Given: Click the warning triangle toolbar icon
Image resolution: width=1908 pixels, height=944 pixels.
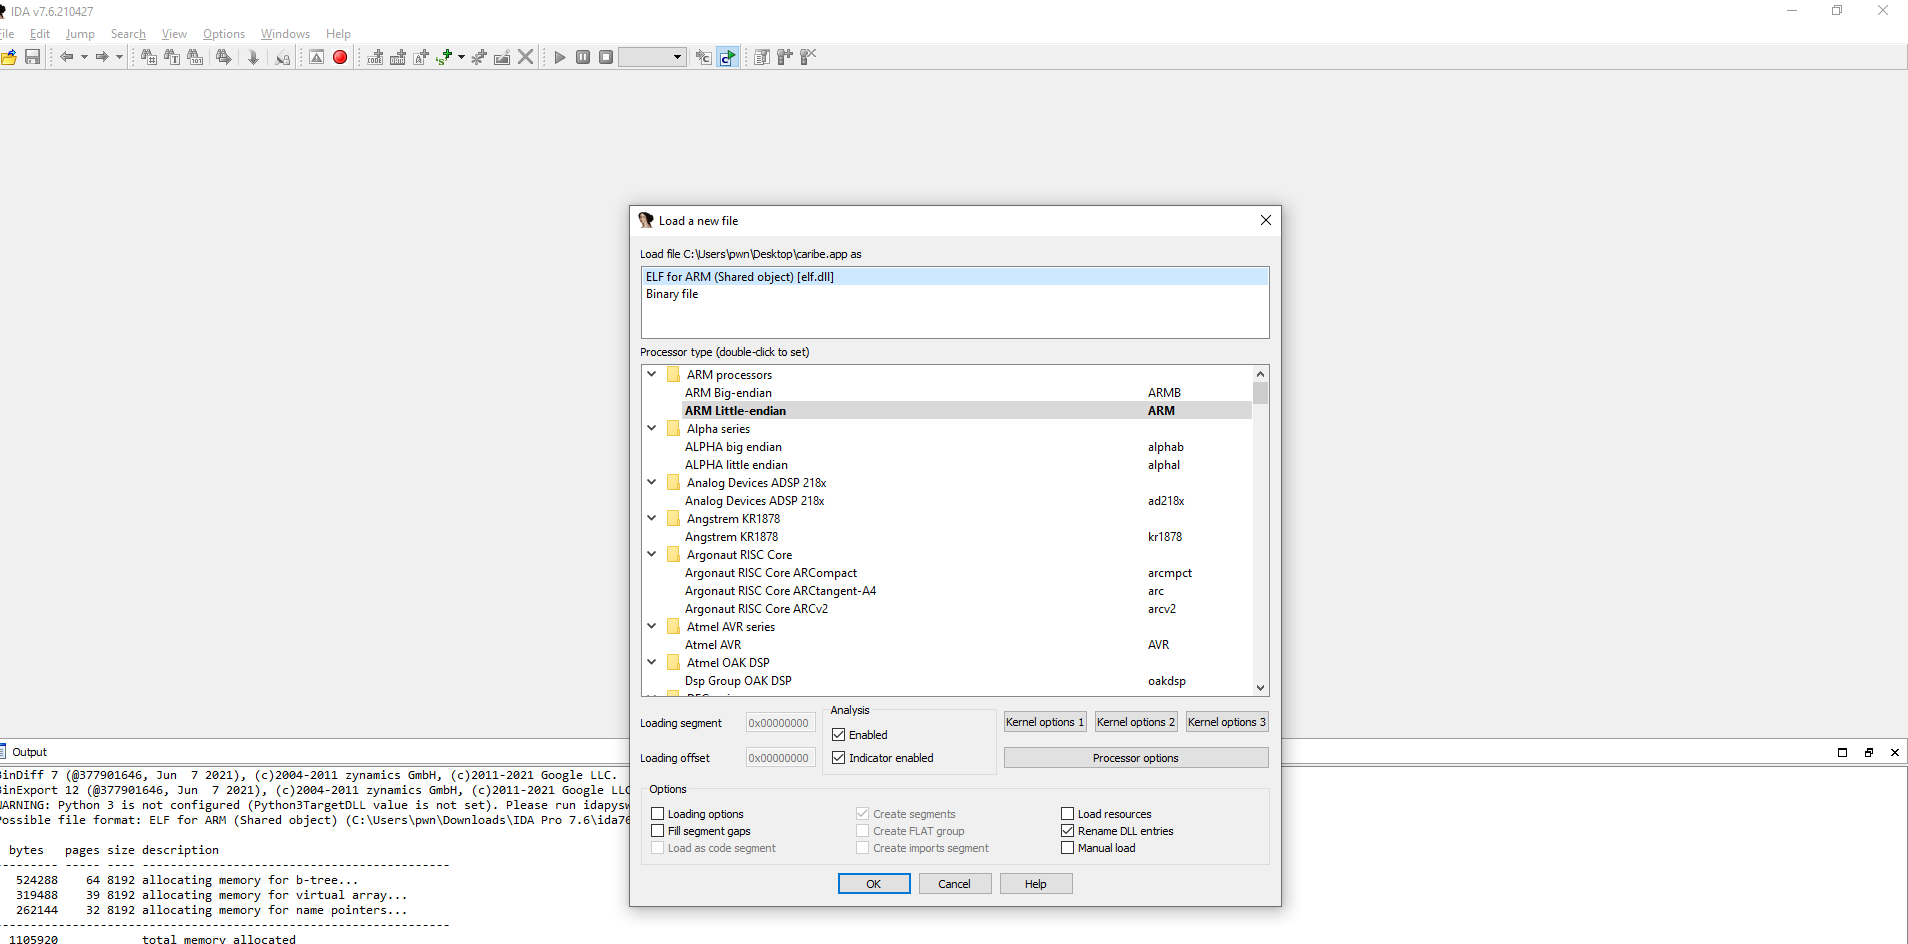Looking at the screenshot, I should tap(316, 57).
